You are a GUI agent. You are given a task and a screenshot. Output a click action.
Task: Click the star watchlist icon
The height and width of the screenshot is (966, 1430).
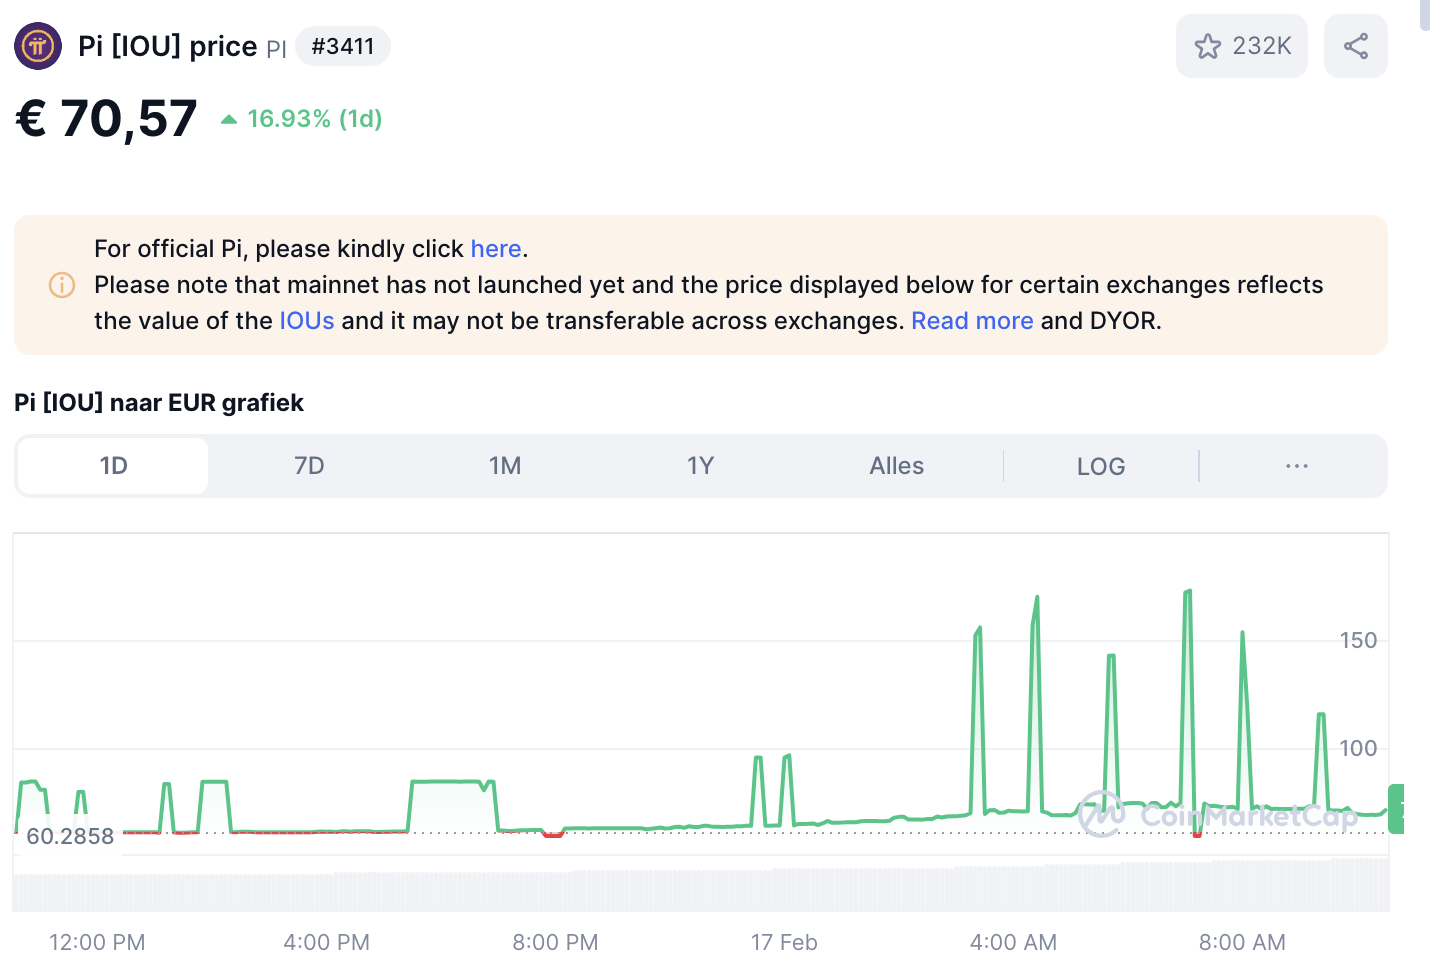pos(1208,45)
